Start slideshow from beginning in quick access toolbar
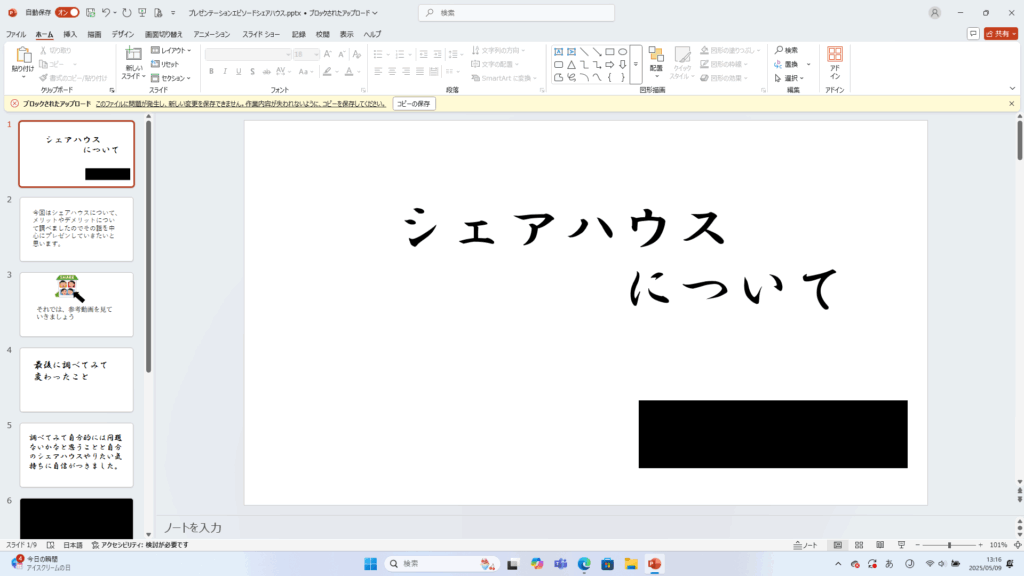This screenshot has height=576, width=1024. [141, 13]
